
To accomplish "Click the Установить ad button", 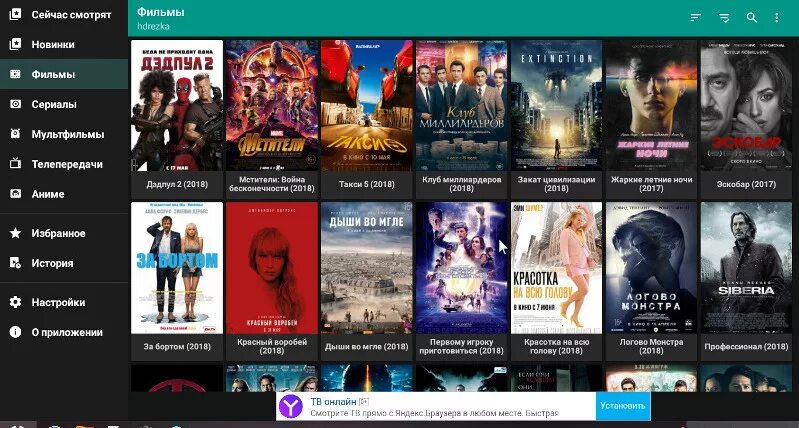I will [623, 406].
